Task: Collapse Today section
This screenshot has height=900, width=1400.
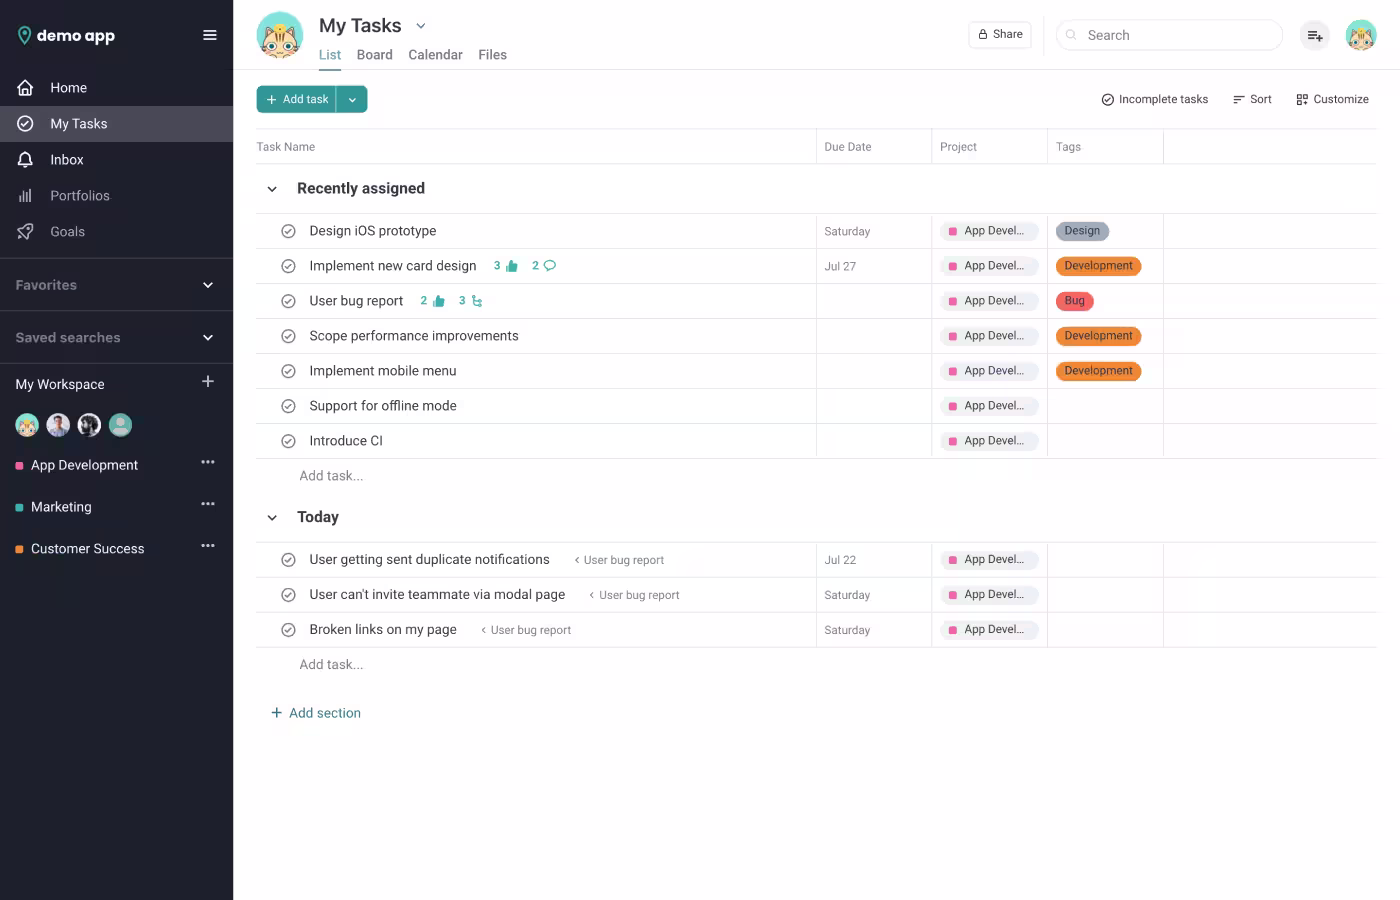Action: pos(272,518)
